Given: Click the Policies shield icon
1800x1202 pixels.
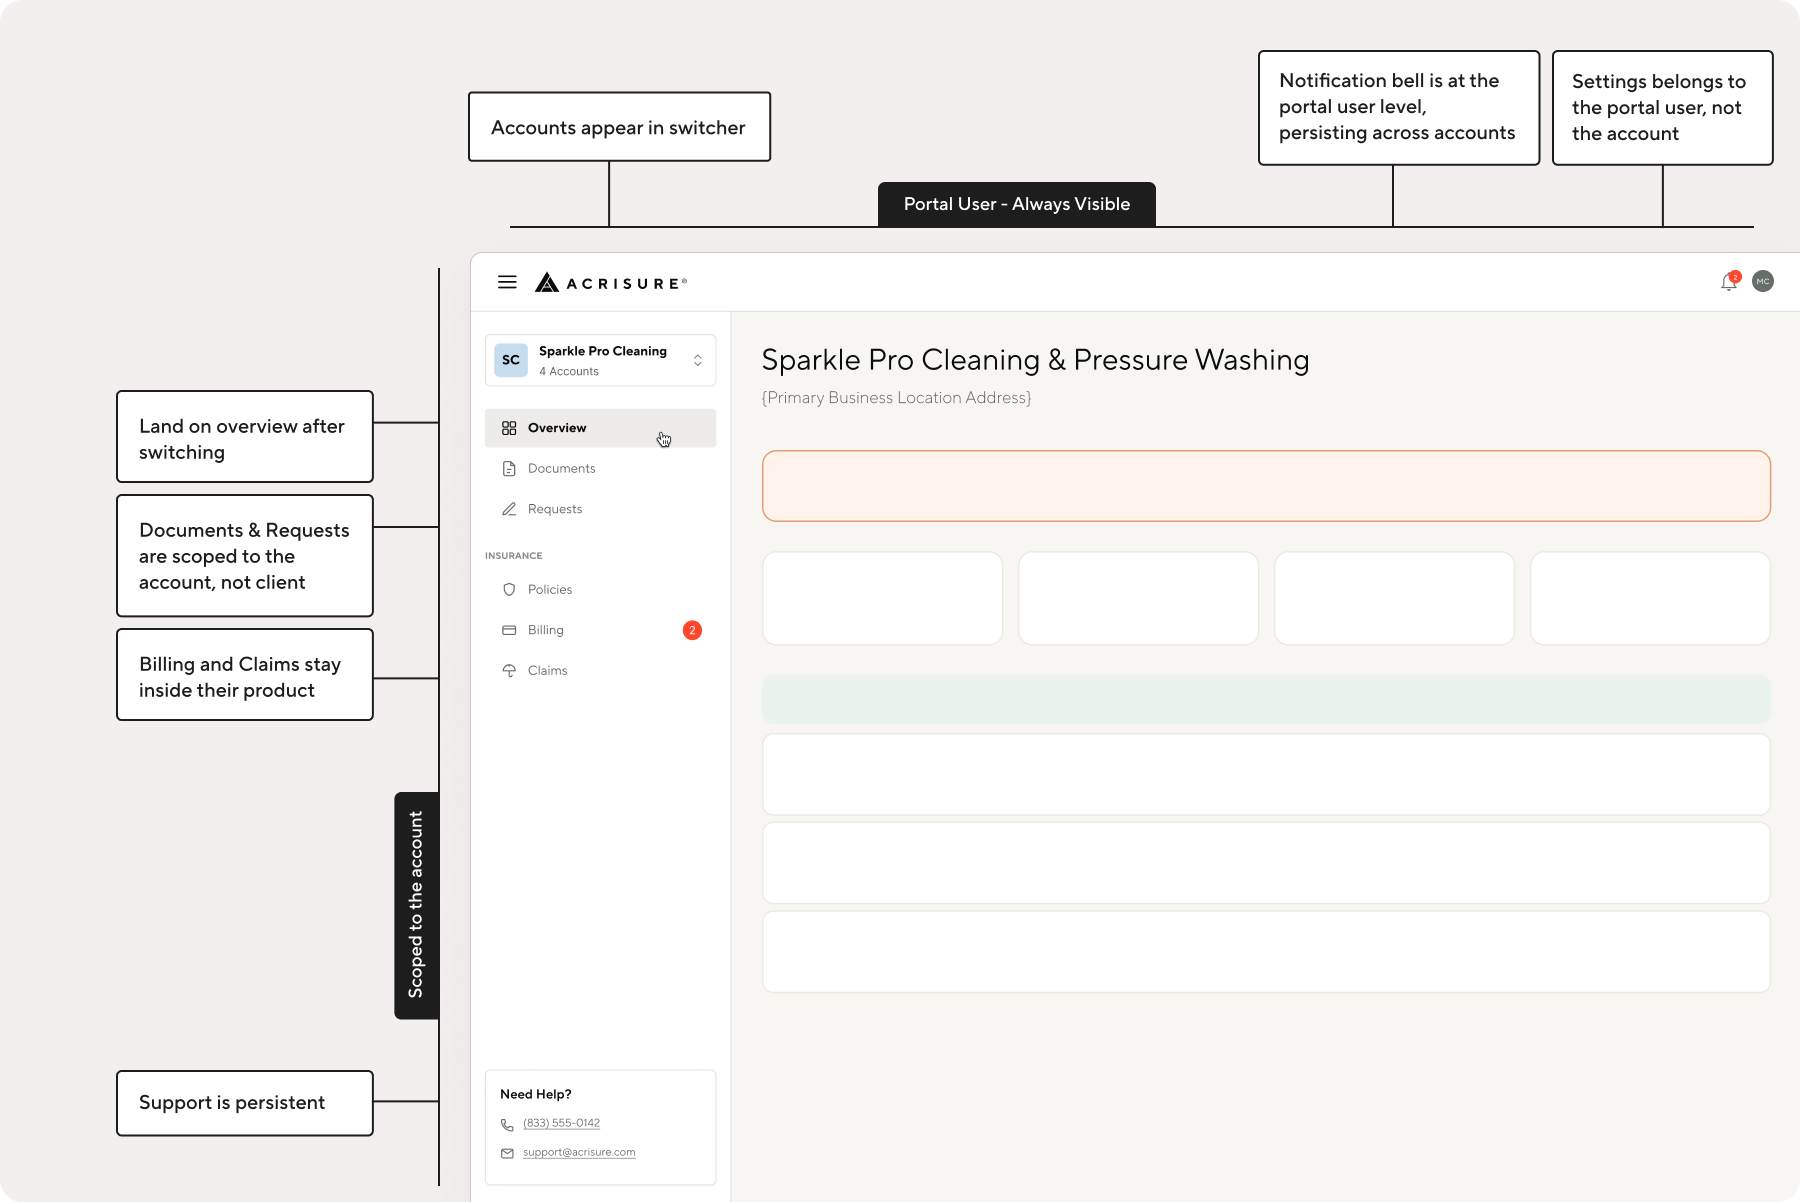Looking at the screenshot, I should click(x=509, y=590).
